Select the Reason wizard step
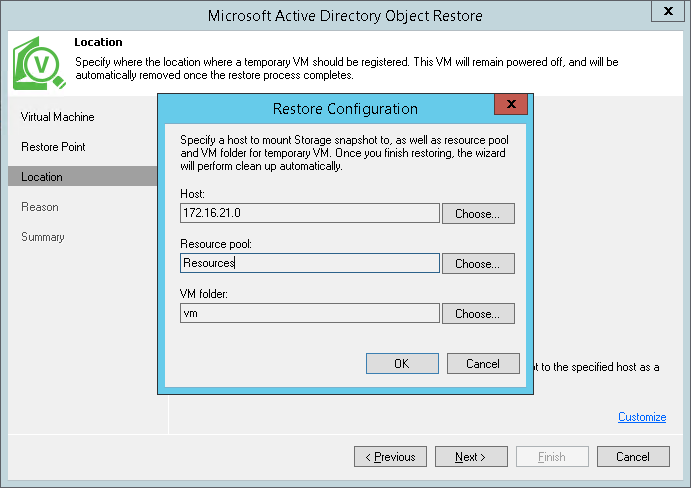Viewport: 691px width, 488px height. point(40,207)
